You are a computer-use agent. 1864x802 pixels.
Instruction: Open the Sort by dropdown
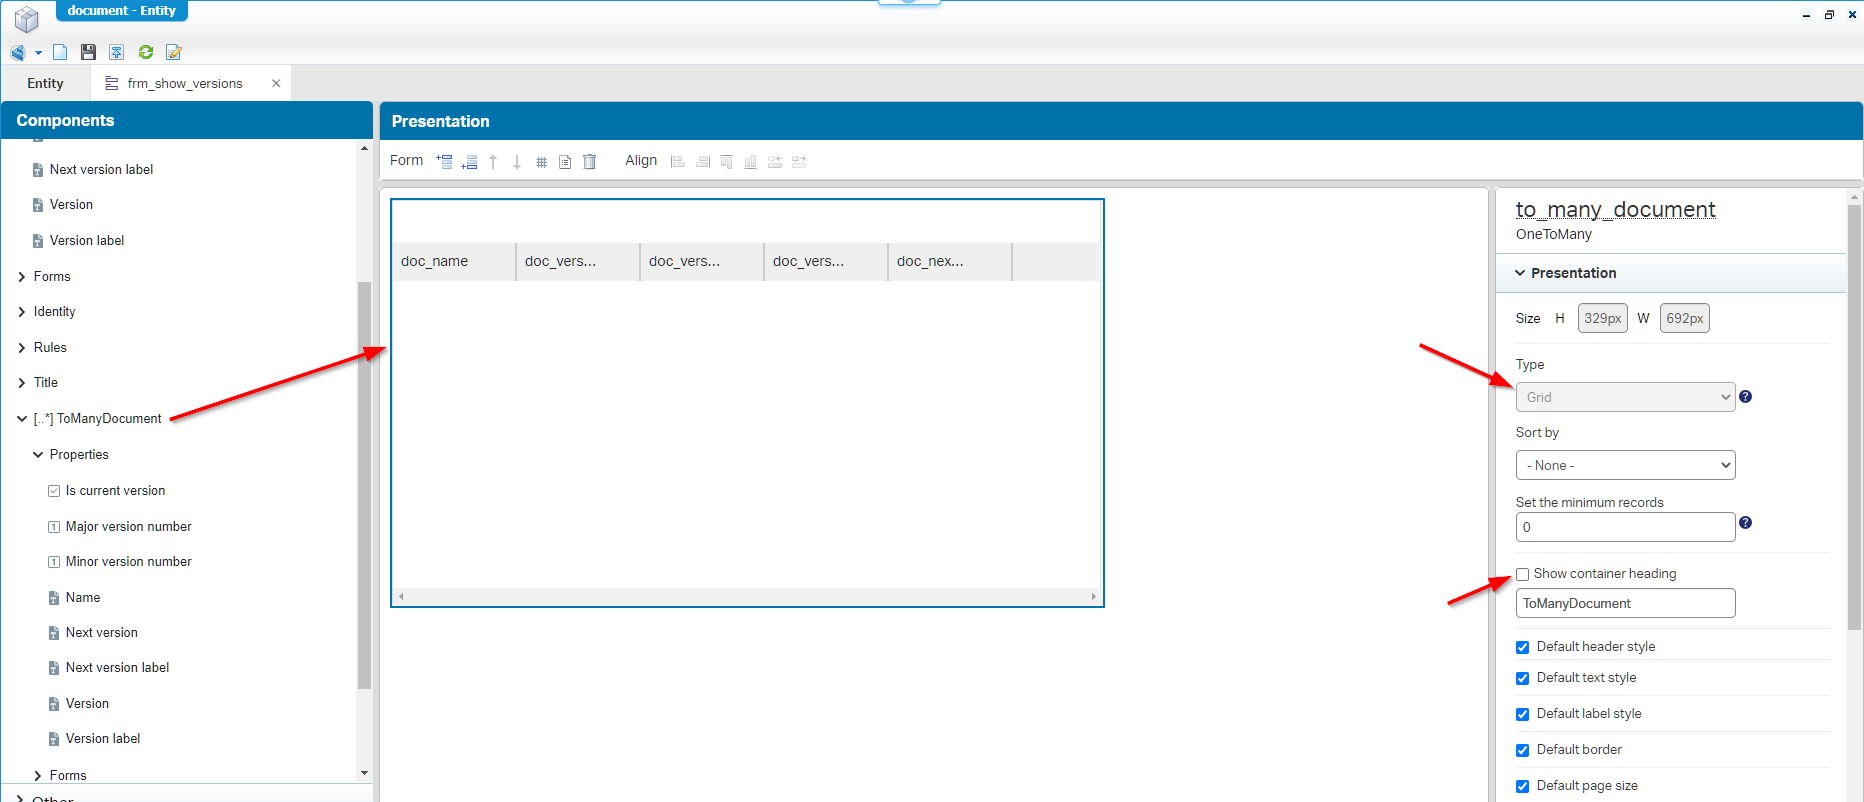pos(1625,465)
